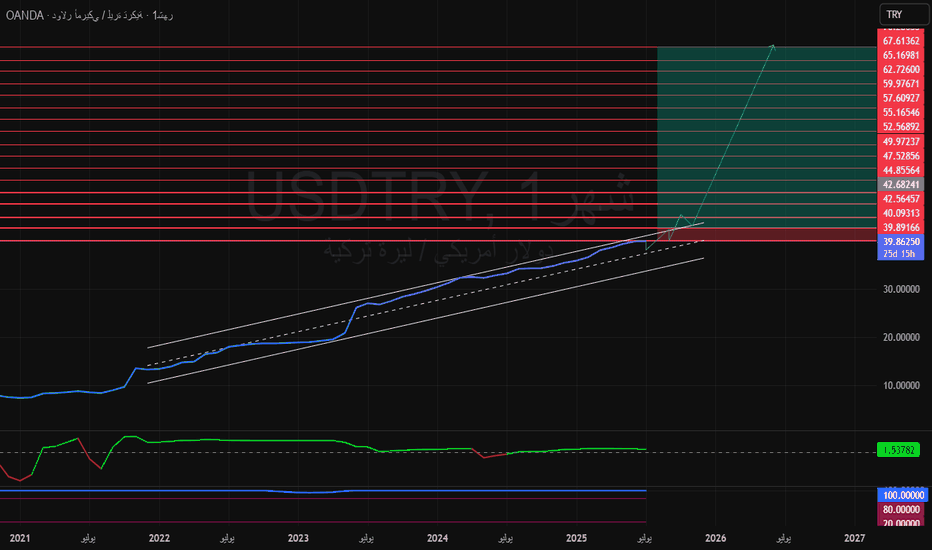Click the 80.00000 indicator scale label

pyautogui.click(x=902, y=510)
